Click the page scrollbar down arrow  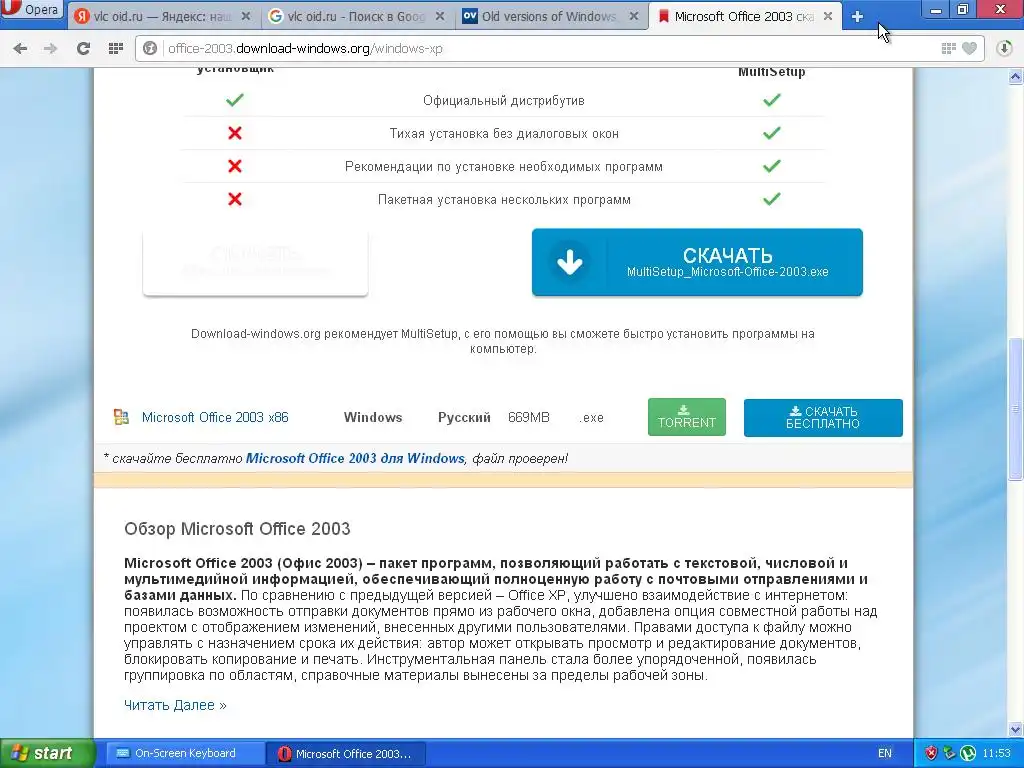tap(1015, 729)
